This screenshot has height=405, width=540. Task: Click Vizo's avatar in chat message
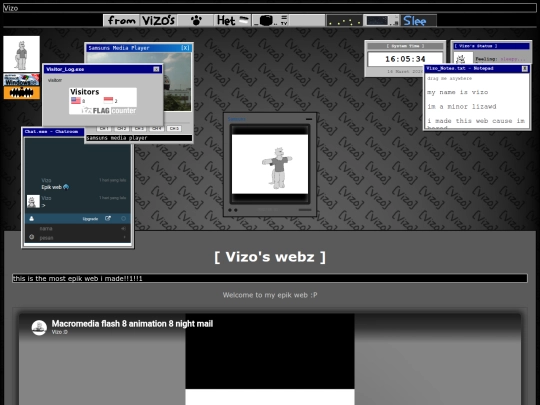point(33,201)
